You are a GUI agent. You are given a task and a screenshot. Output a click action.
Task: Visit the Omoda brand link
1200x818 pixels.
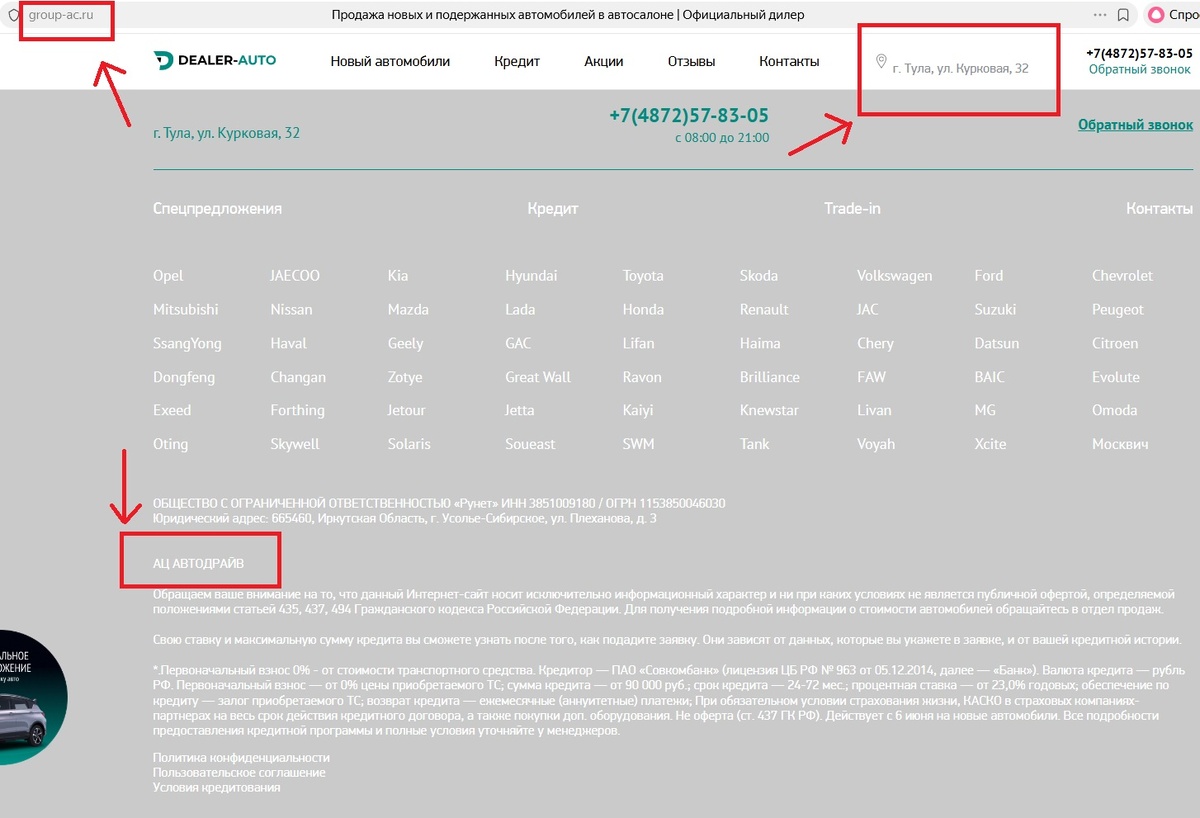[1114, 411]
